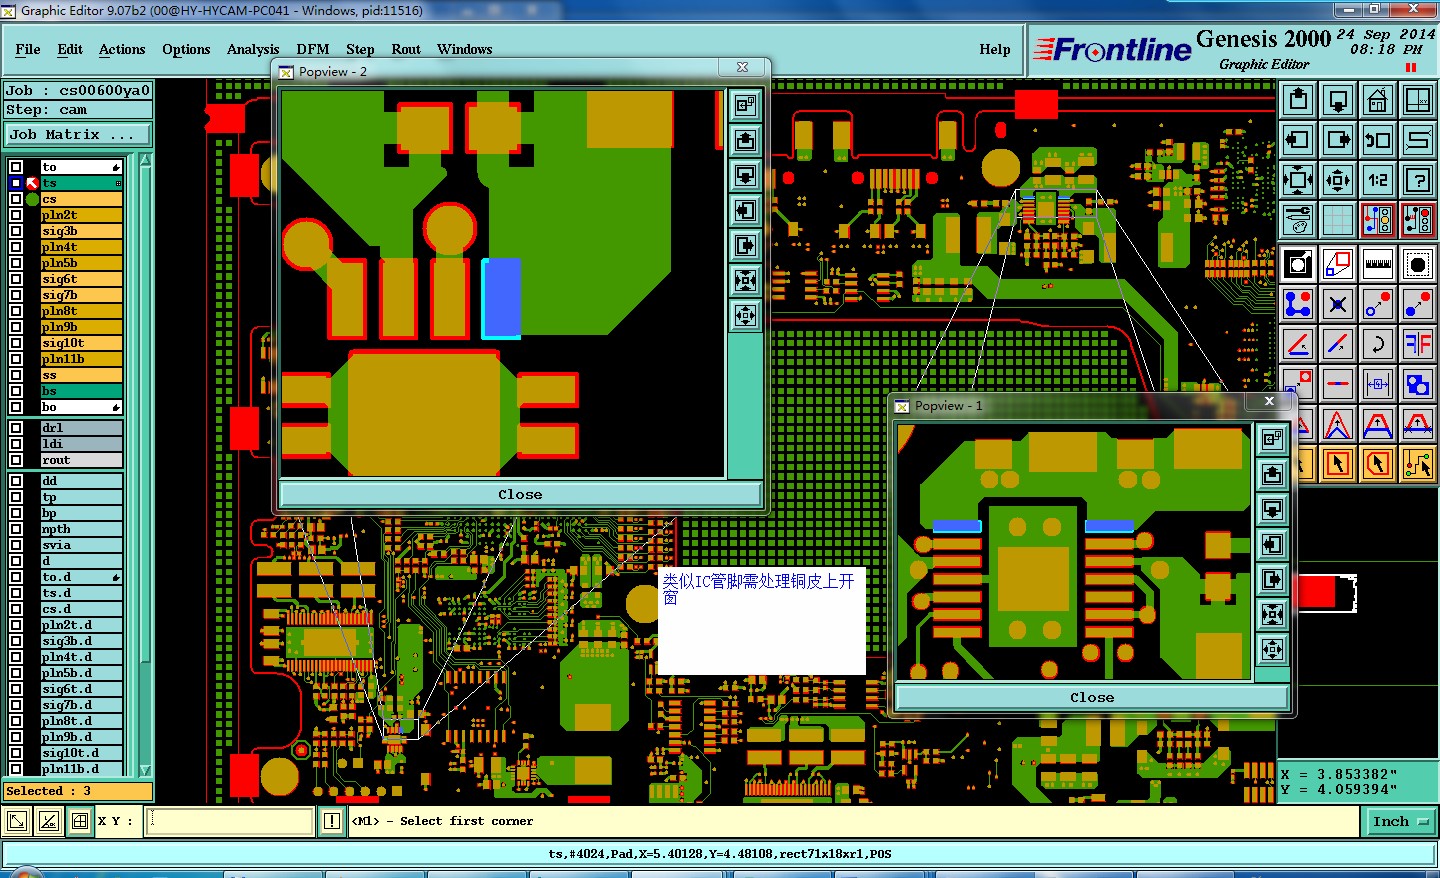1440x878 pixels.
Task: Click the home view icon
Action: (1378, 100)
